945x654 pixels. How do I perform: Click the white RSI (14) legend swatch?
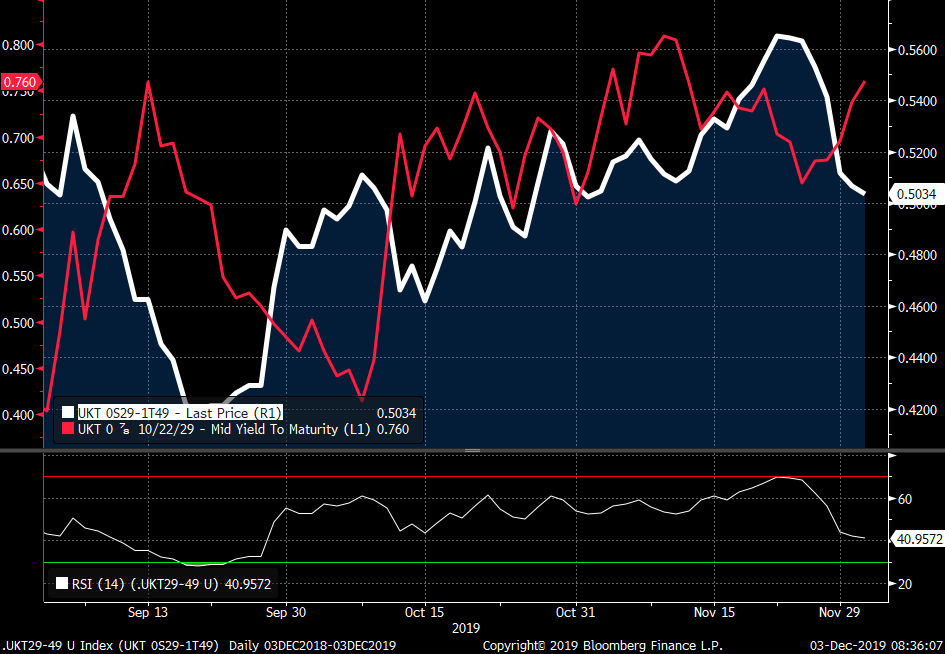click(x=63, y=584)
